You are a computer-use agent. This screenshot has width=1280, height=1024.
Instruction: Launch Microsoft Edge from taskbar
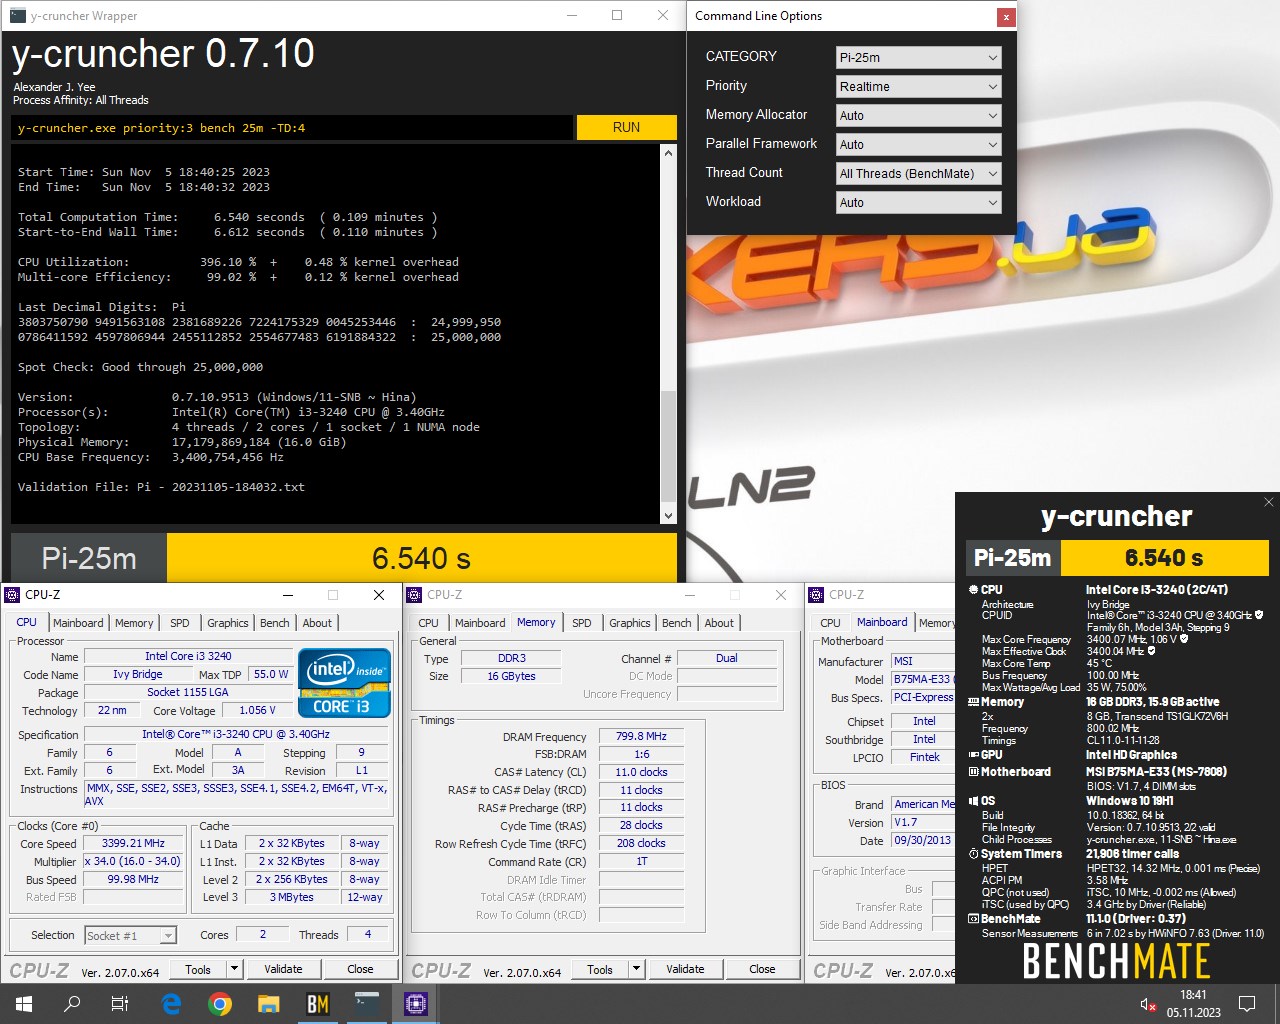[171, 1004]
